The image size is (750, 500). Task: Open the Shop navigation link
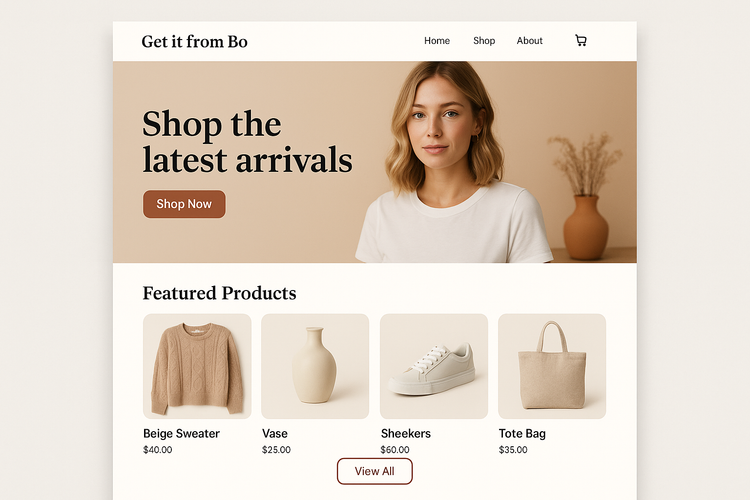coord(484,41)
